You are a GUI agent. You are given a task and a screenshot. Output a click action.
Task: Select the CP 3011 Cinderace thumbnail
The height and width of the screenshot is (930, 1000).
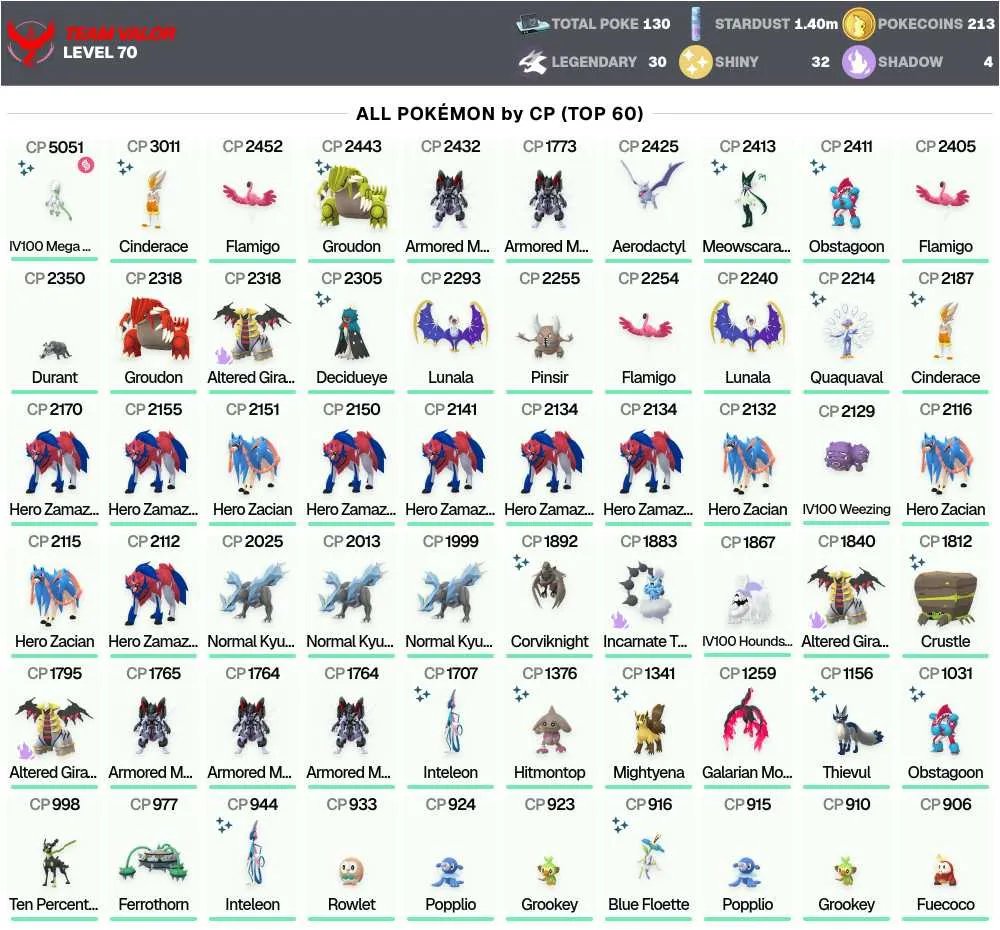(x=153, y=199)
